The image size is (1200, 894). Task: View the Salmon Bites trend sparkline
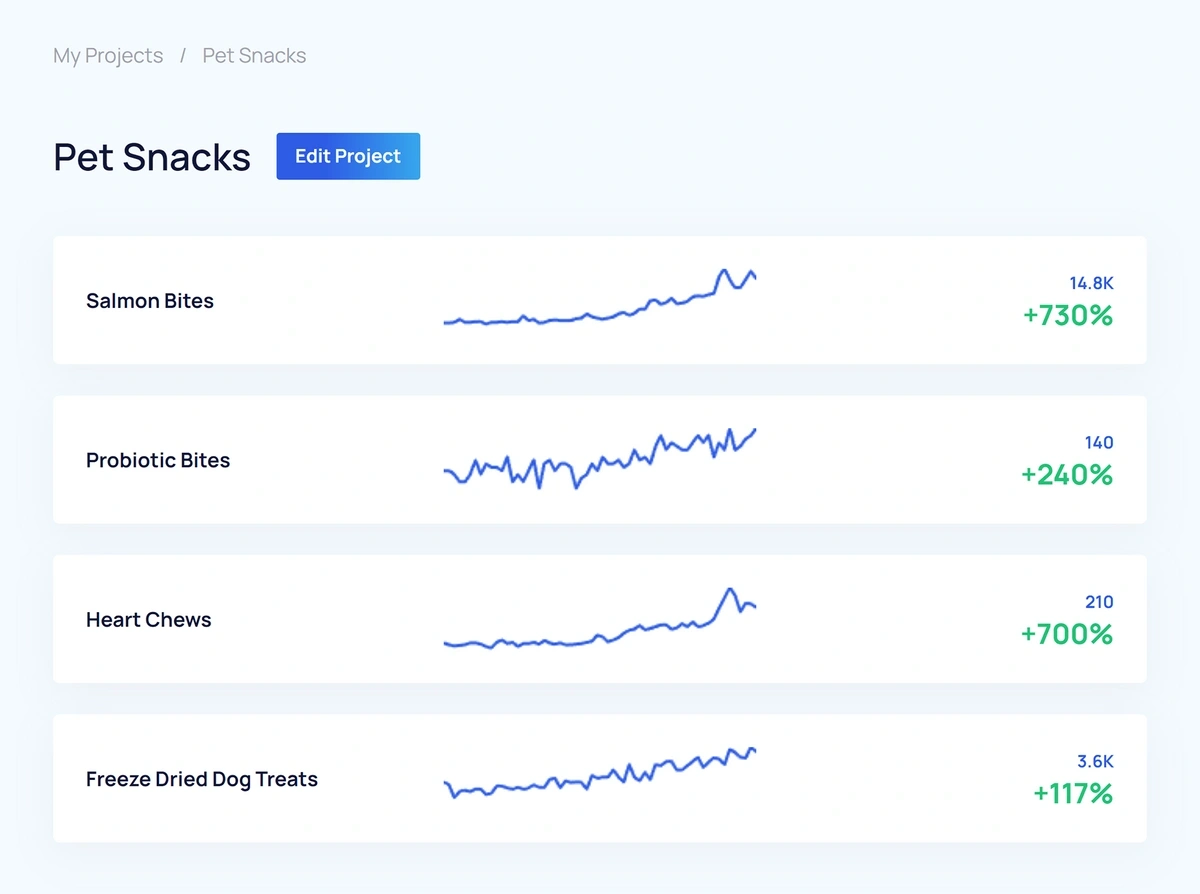pos(600,297)
